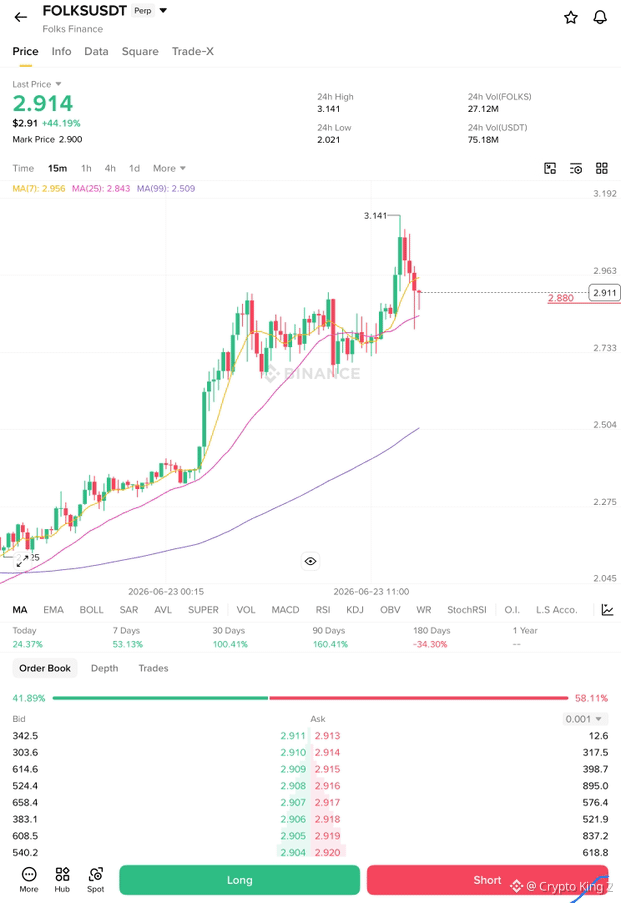
Task: Enable the O.I. sub-indicator
Action: [512, 610]
